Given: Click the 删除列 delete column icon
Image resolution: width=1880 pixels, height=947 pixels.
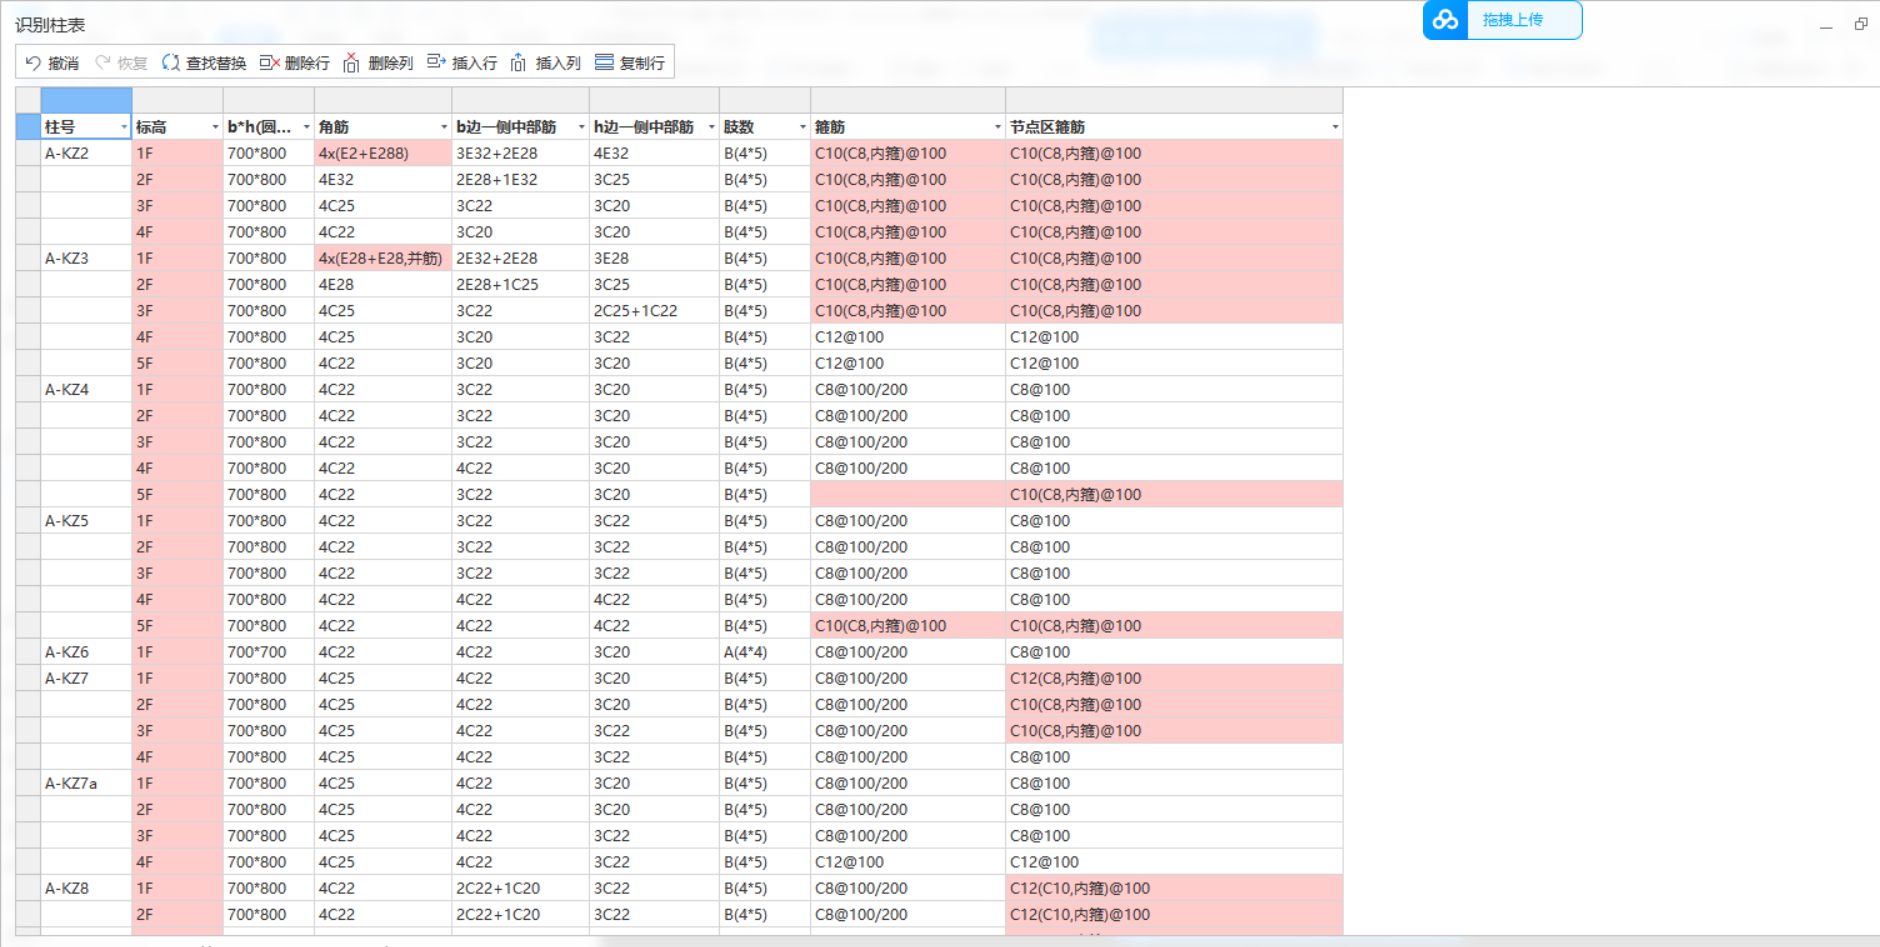Looking at the screenshot, I should pyautogui.click(x=351, y=63).
